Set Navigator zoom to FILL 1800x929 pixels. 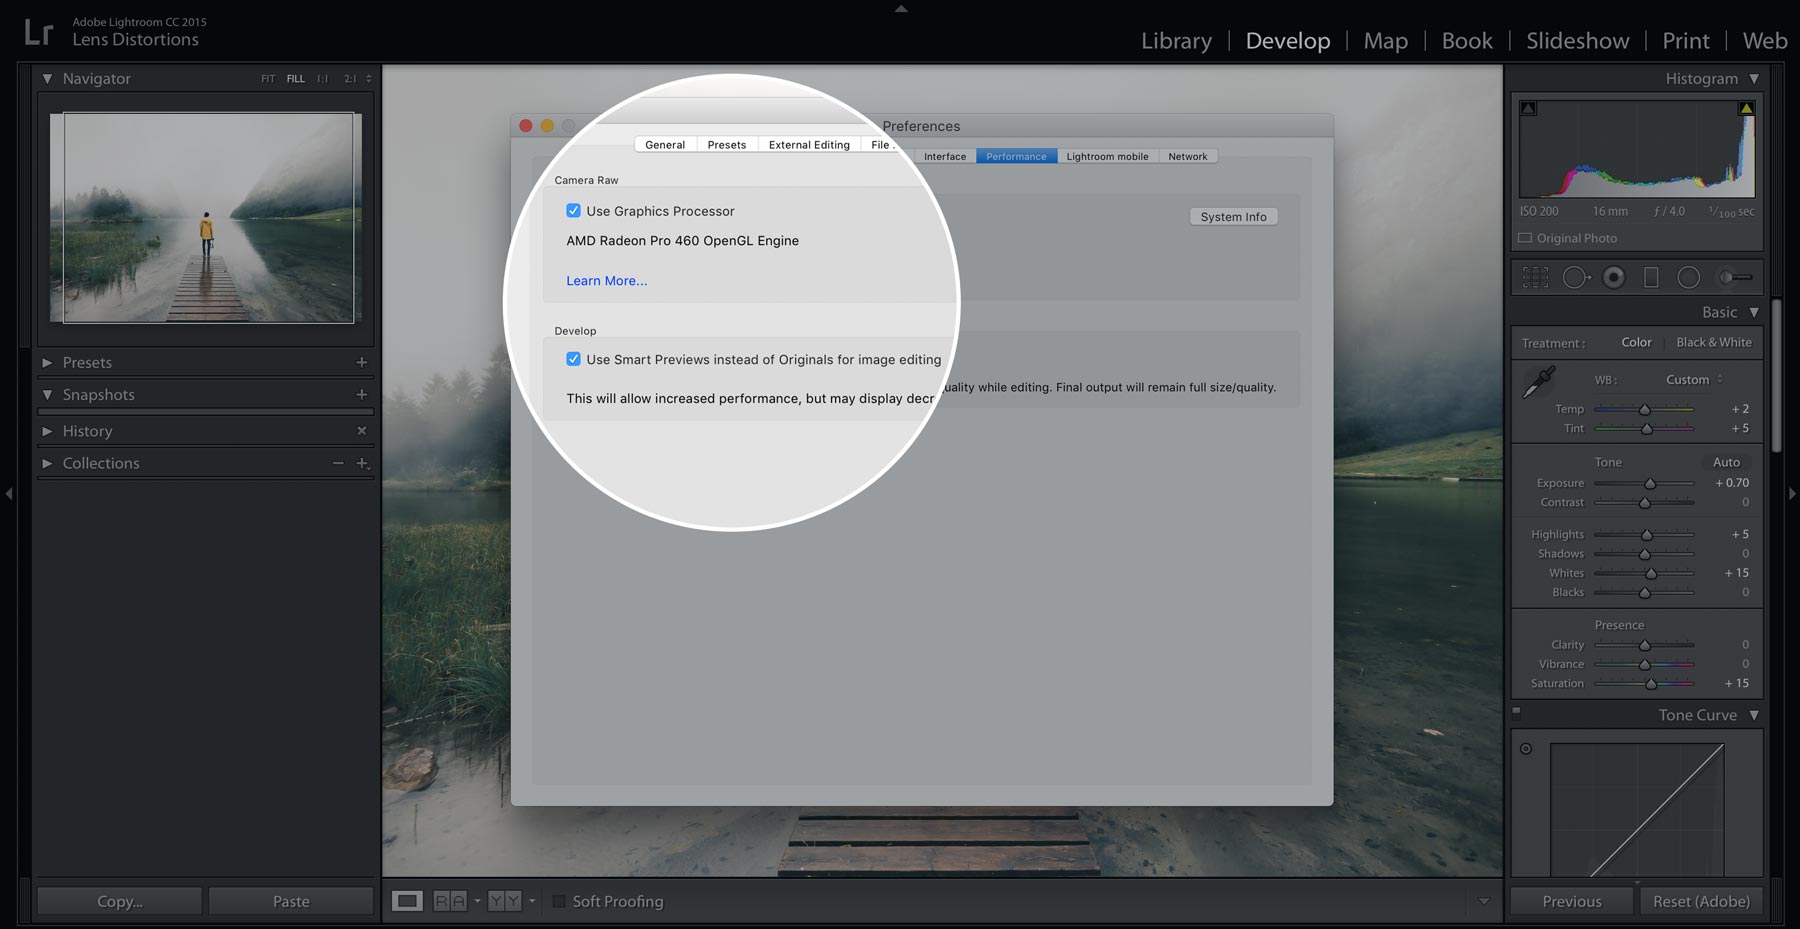(296, 79)
